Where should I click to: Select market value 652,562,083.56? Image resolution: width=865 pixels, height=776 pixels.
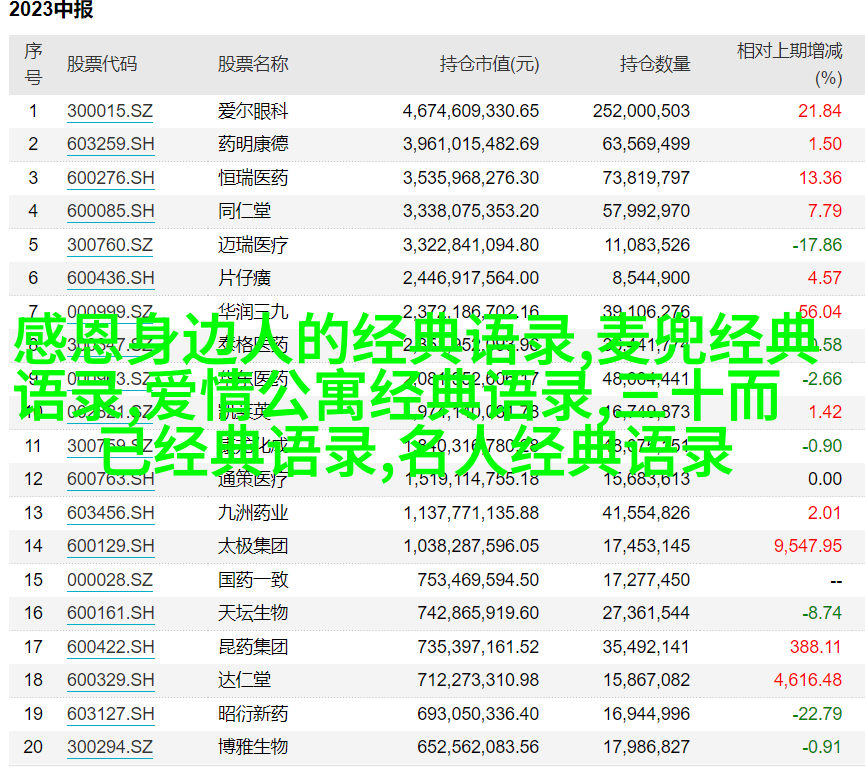478,747
